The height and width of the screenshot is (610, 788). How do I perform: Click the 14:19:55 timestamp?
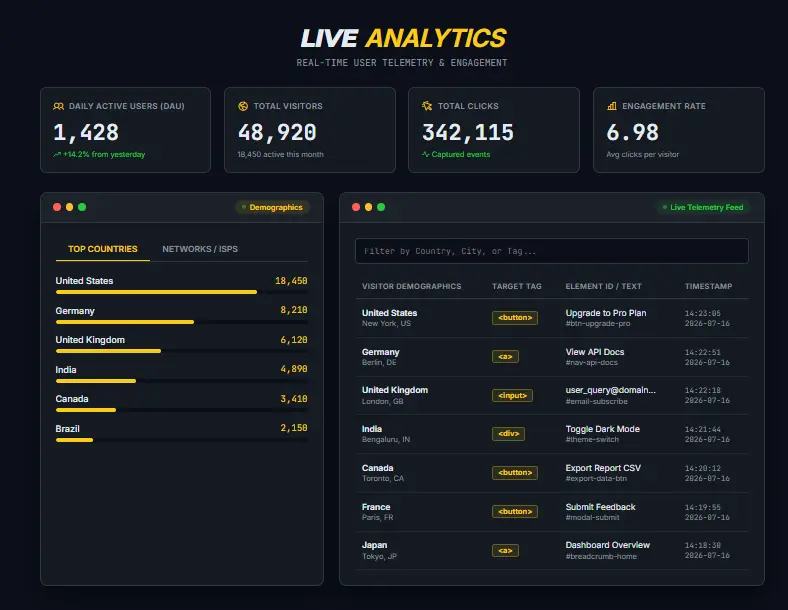[x=703, y=507]
